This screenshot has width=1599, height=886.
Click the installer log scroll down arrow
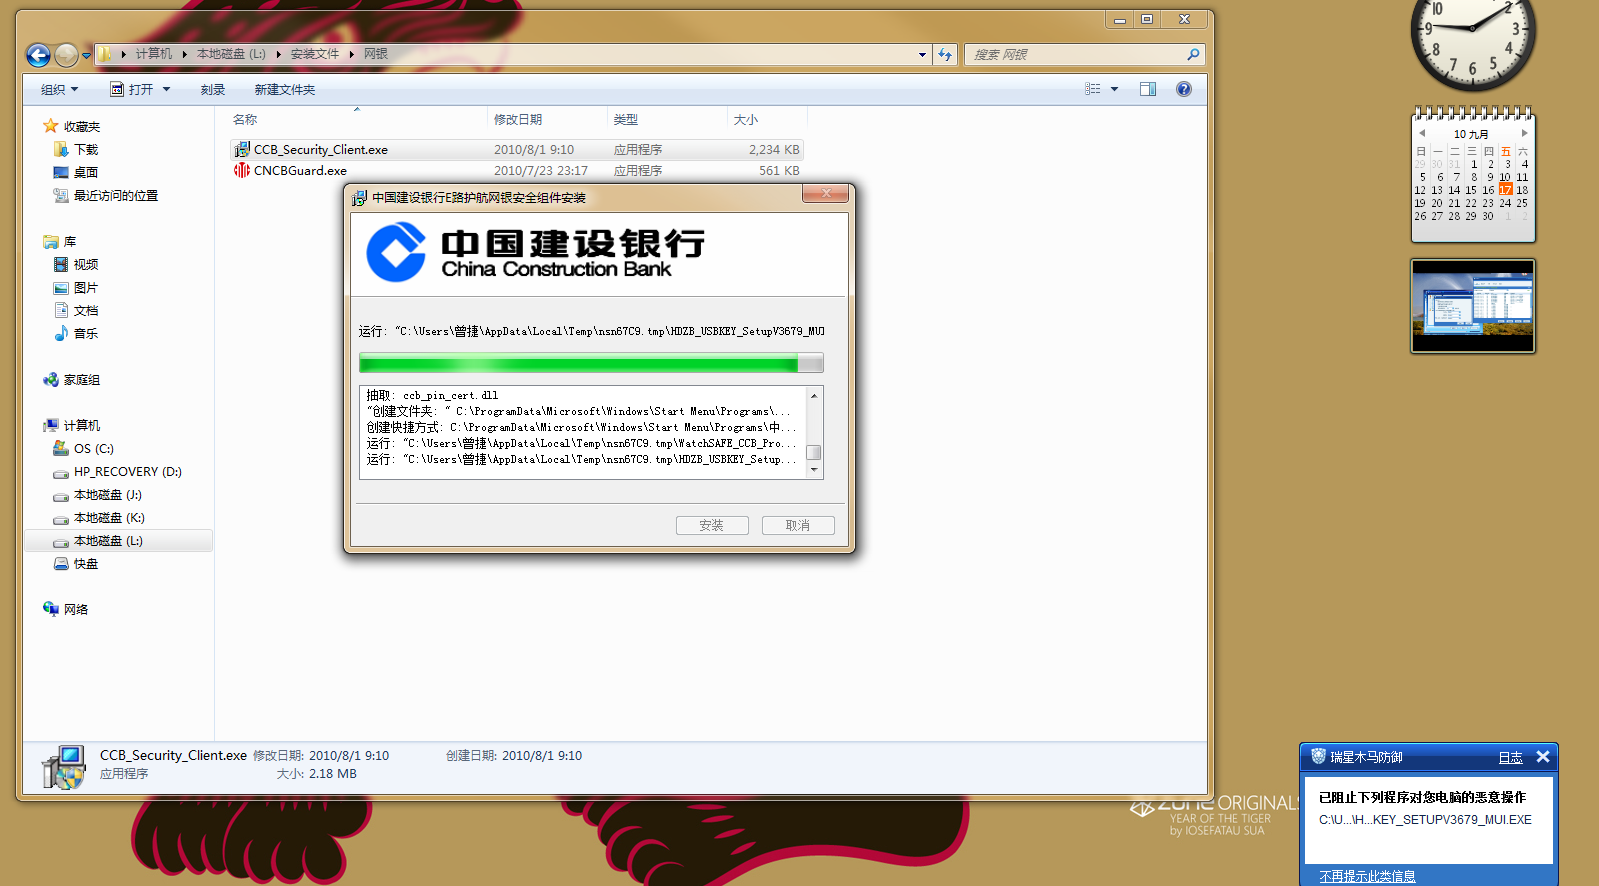814,470
